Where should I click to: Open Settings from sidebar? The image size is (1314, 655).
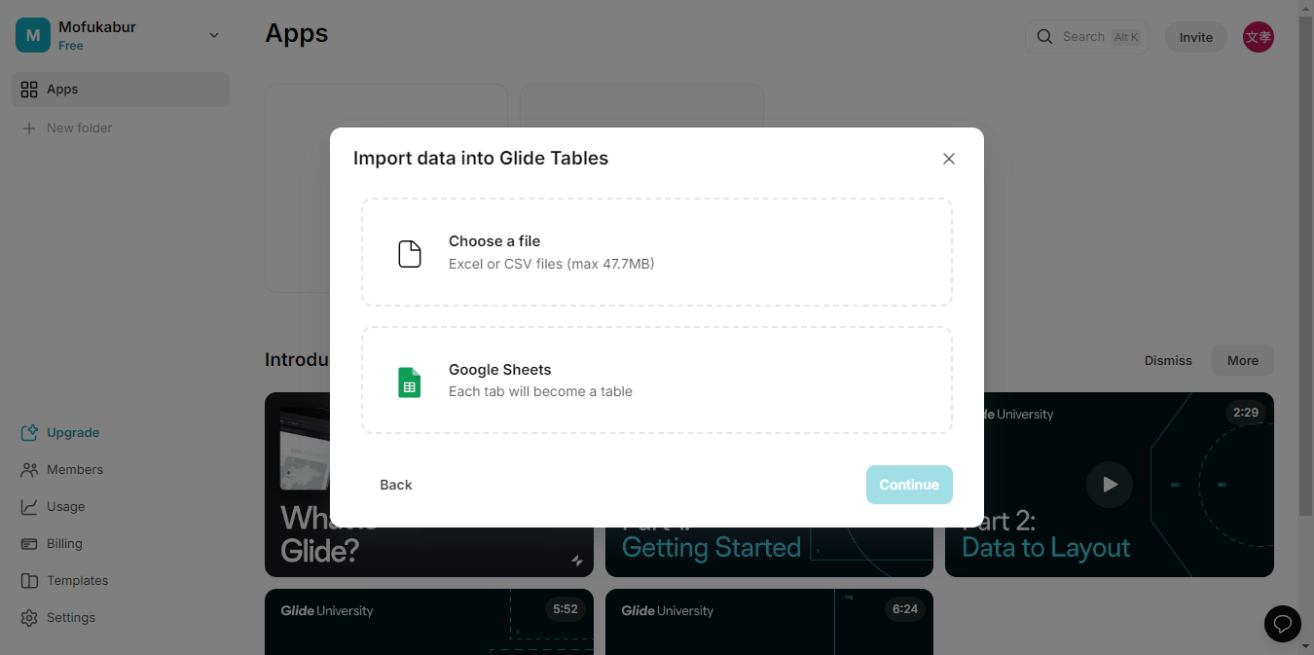tap(71, 618)
